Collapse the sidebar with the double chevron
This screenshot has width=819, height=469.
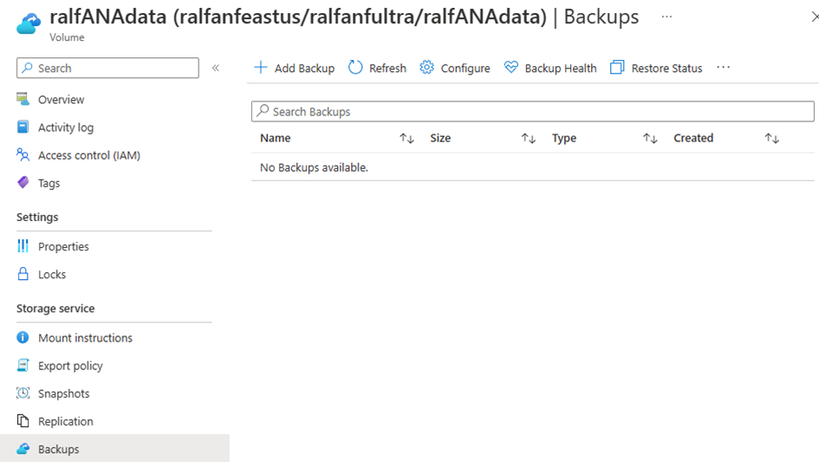215,68
